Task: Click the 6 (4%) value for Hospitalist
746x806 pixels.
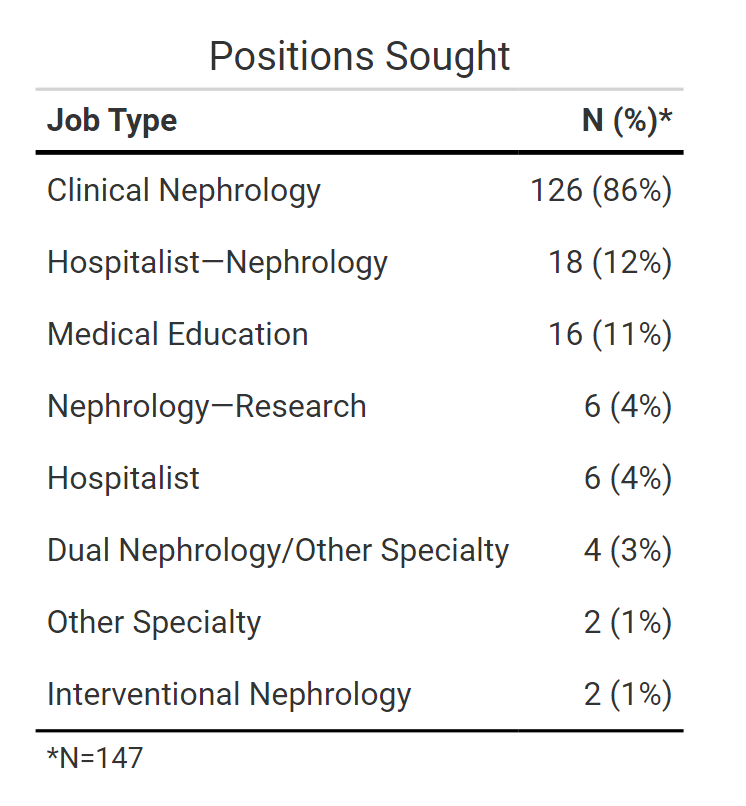Action: [628, 478]
